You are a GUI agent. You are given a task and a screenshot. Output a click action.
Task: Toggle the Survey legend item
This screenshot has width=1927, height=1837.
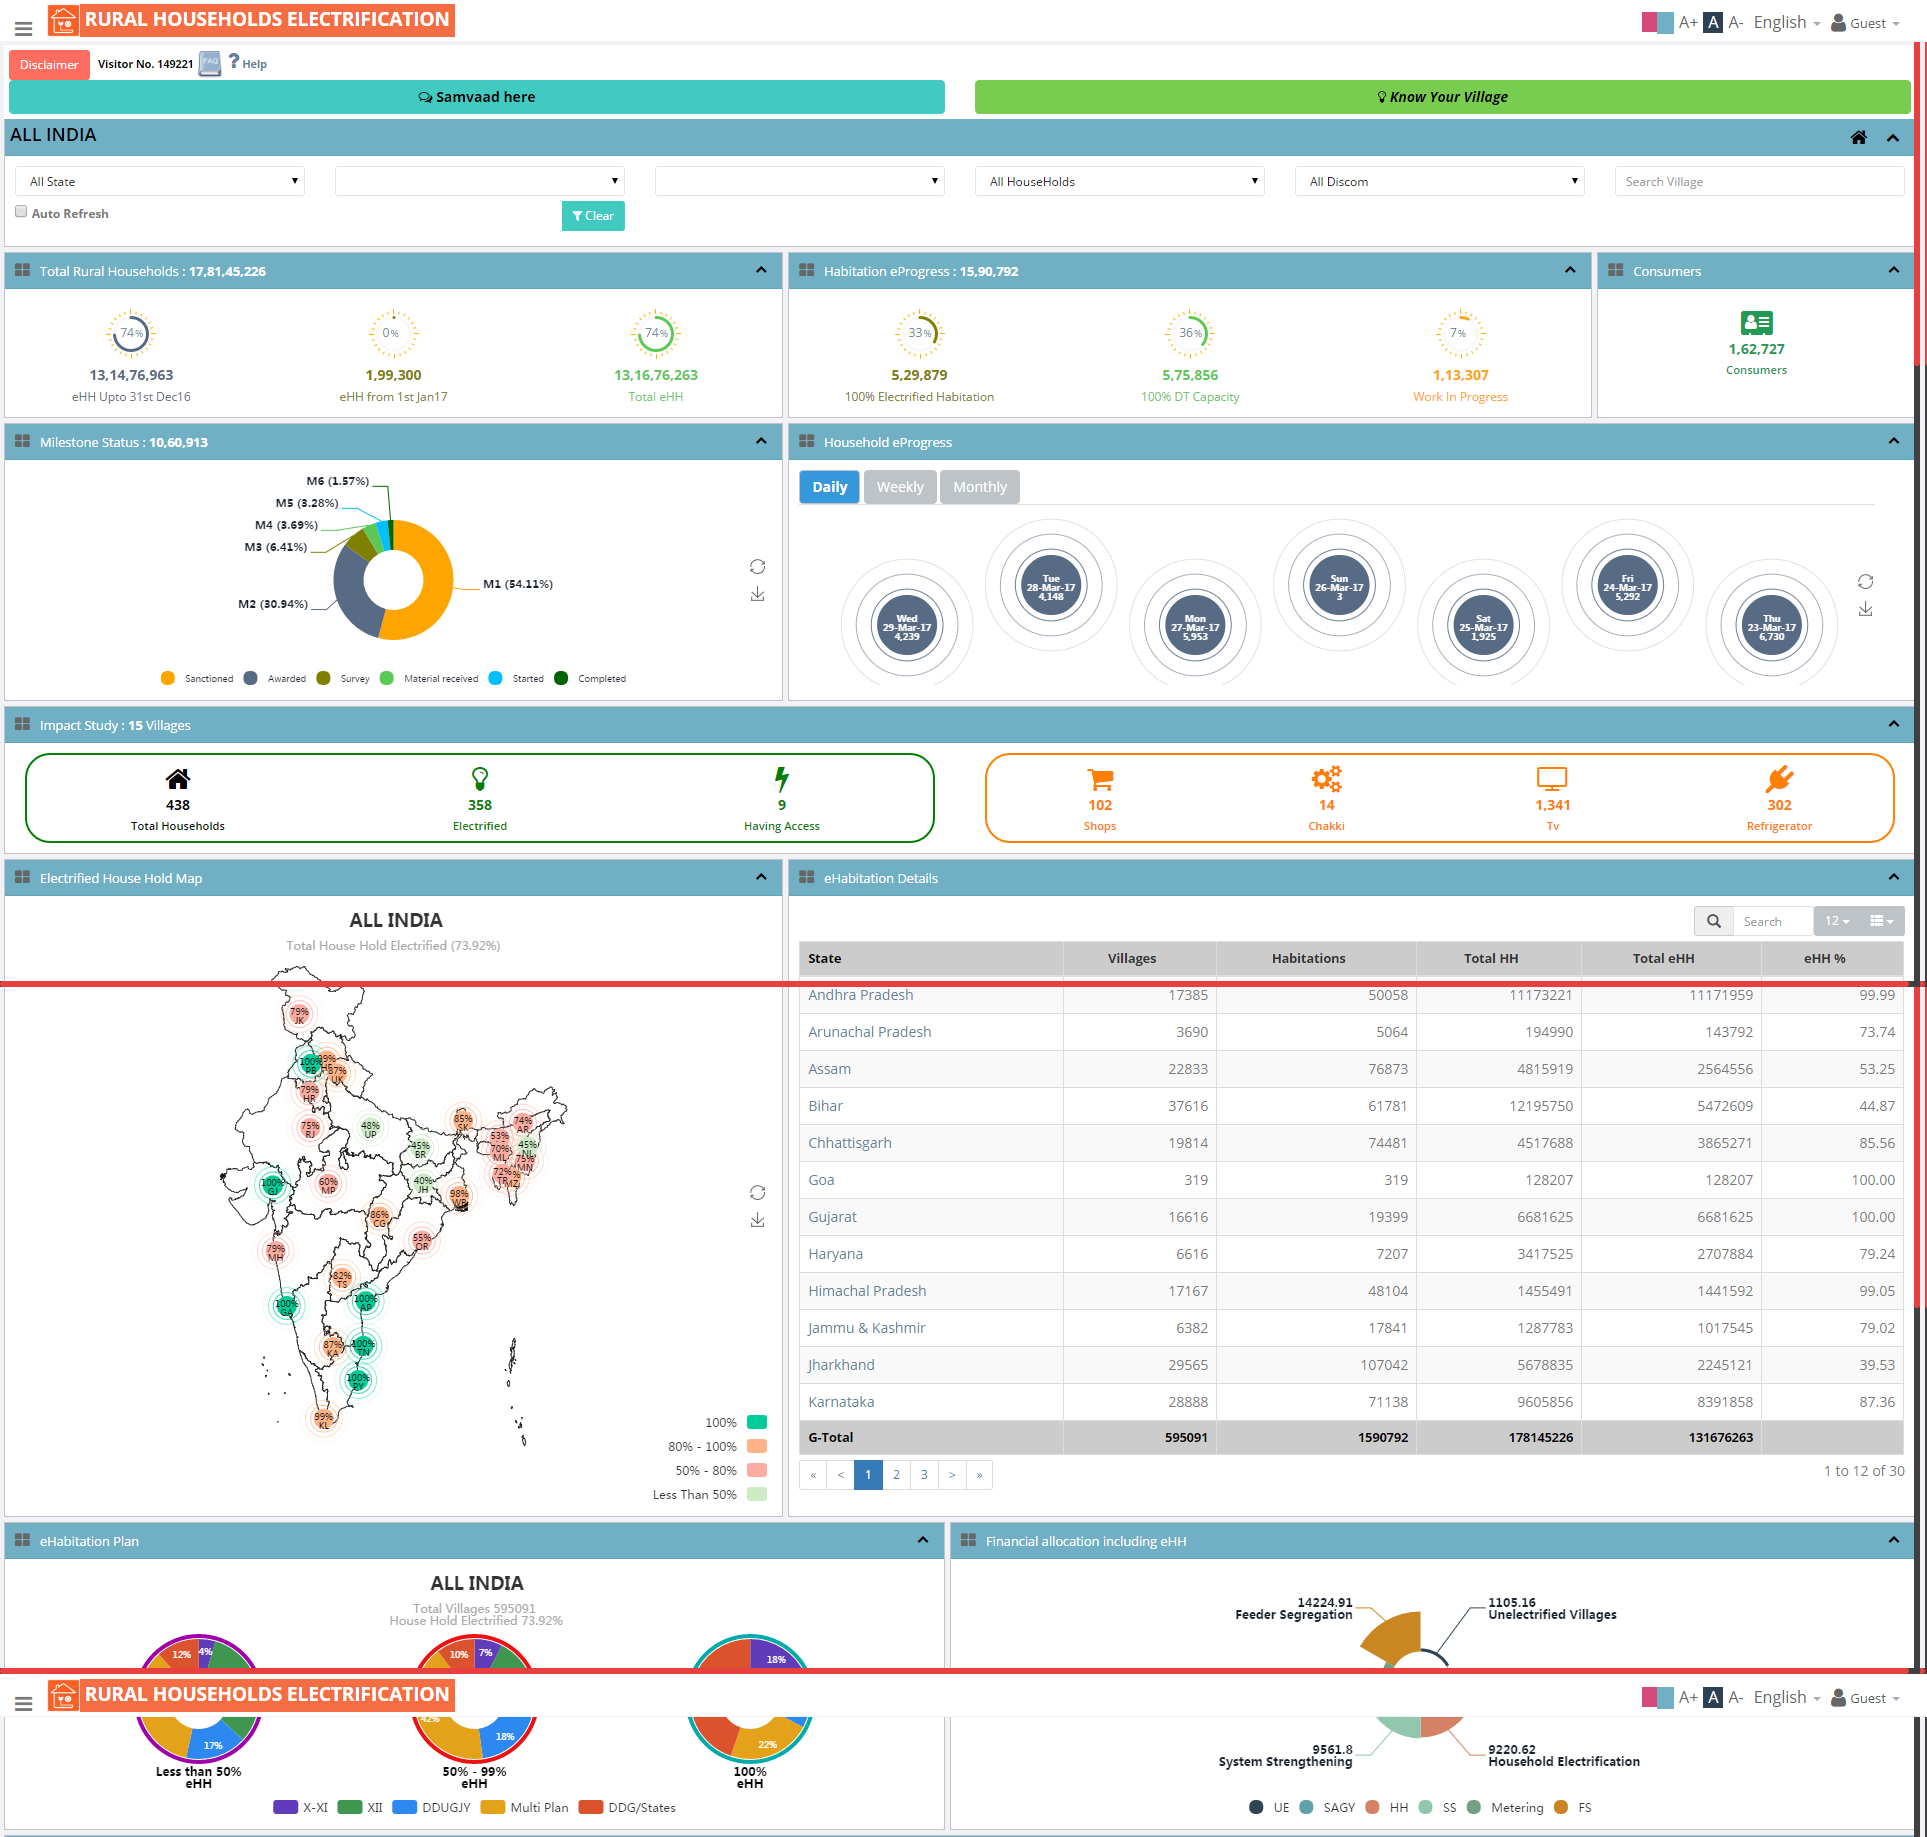343,678
